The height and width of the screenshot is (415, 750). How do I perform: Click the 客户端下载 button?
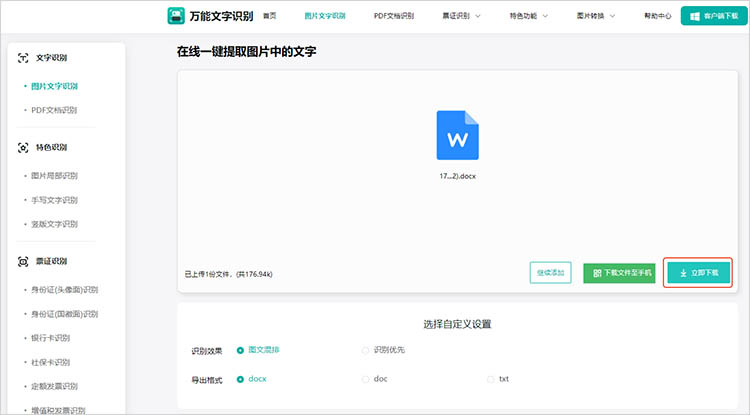pos(714,16)
